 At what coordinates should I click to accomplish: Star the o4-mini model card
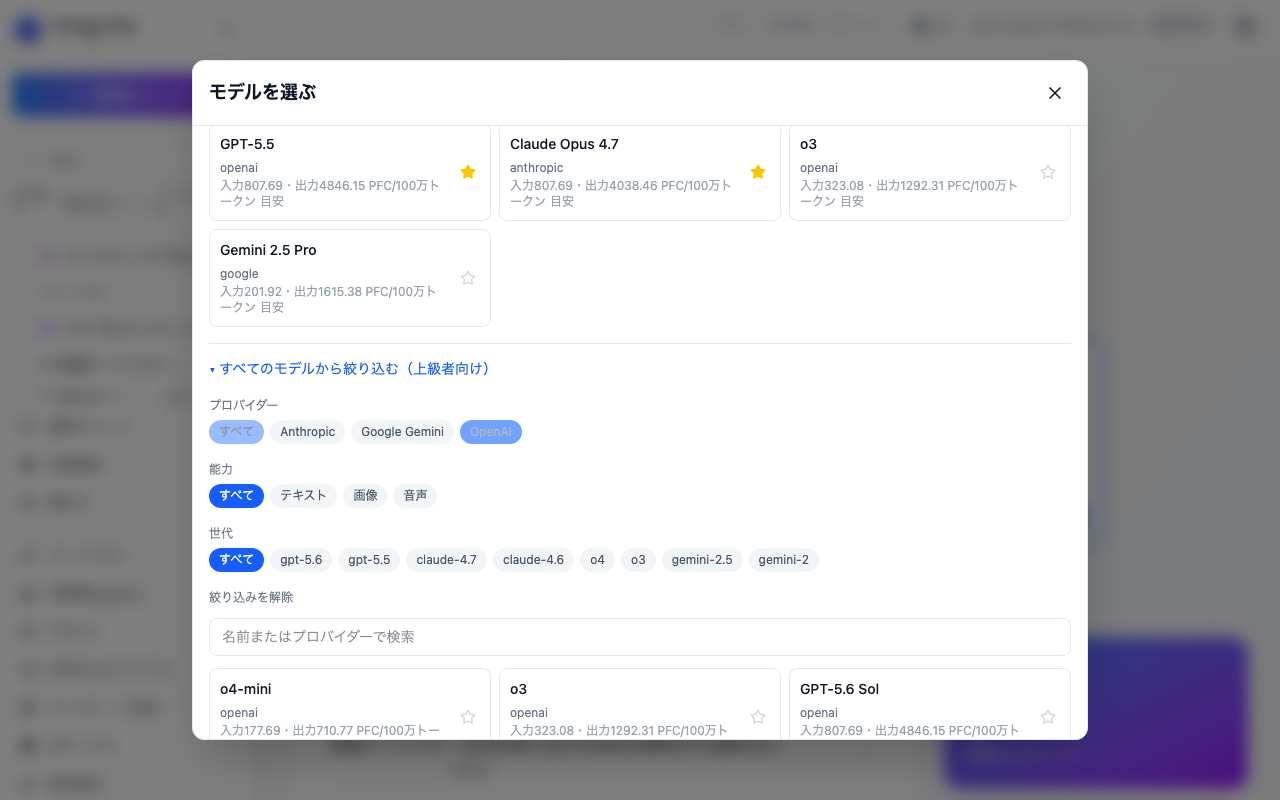tap(468, 717)
